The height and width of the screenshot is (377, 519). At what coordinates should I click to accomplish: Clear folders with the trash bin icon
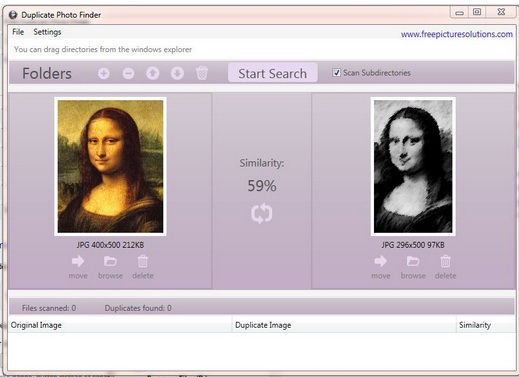click(x=202, y=73)
